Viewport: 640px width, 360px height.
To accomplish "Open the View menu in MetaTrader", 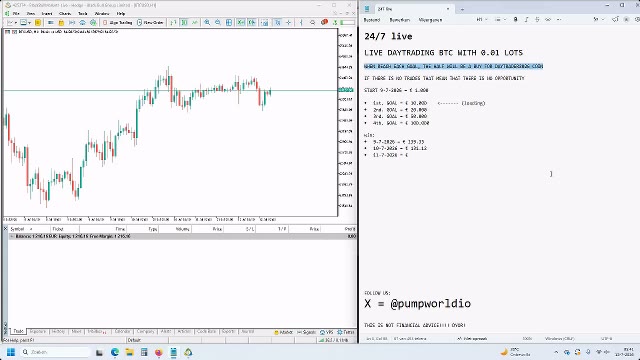I will [x=31, y=13].
